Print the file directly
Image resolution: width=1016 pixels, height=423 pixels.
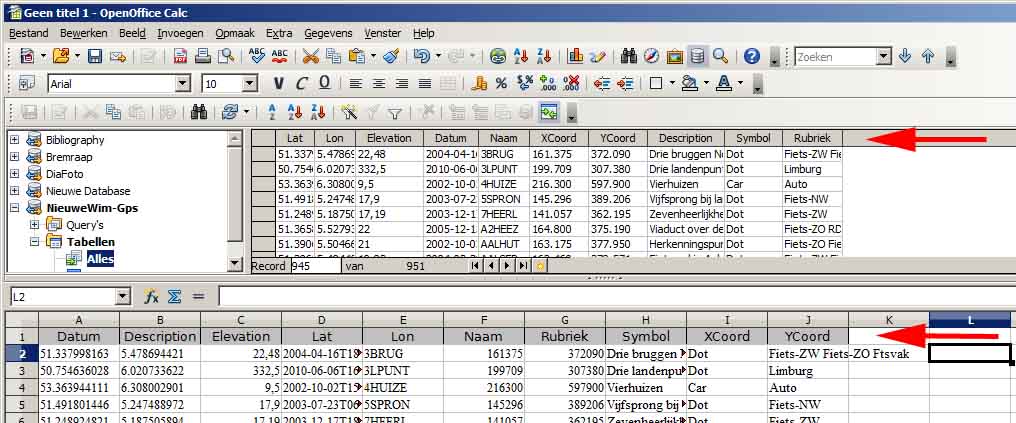coord(203,56)
